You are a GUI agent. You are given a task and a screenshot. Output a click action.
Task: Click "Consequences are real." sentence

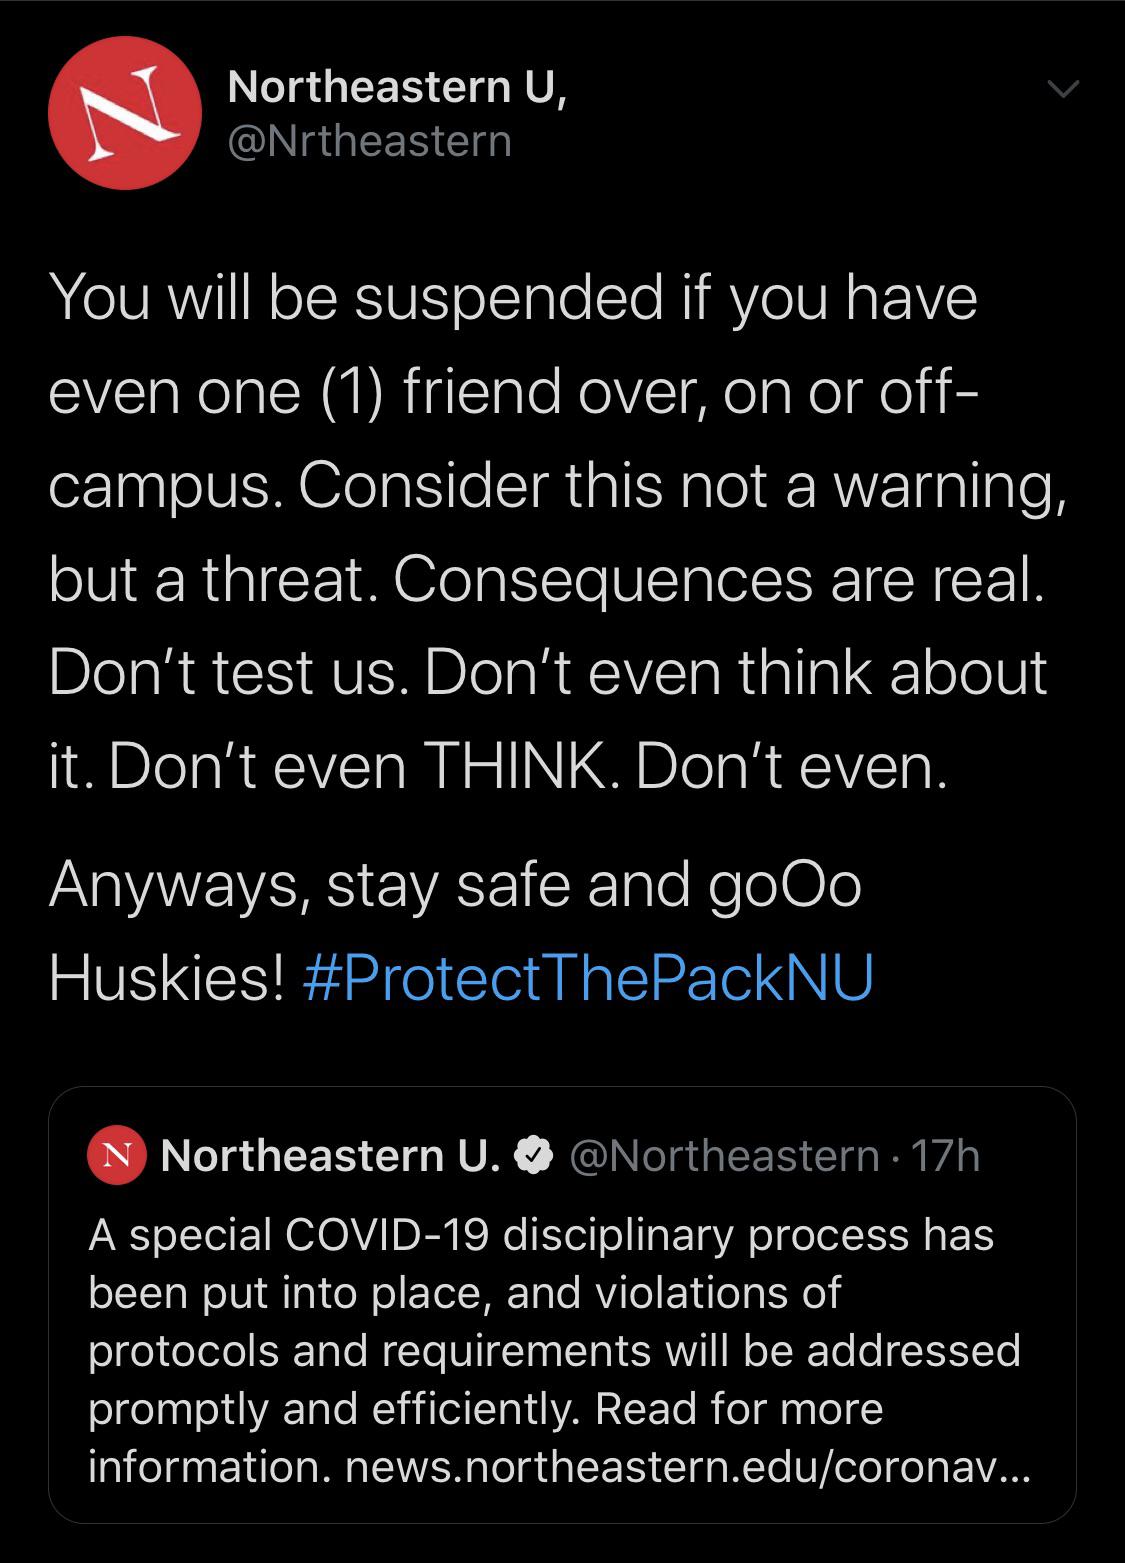(x=718, y=581)
